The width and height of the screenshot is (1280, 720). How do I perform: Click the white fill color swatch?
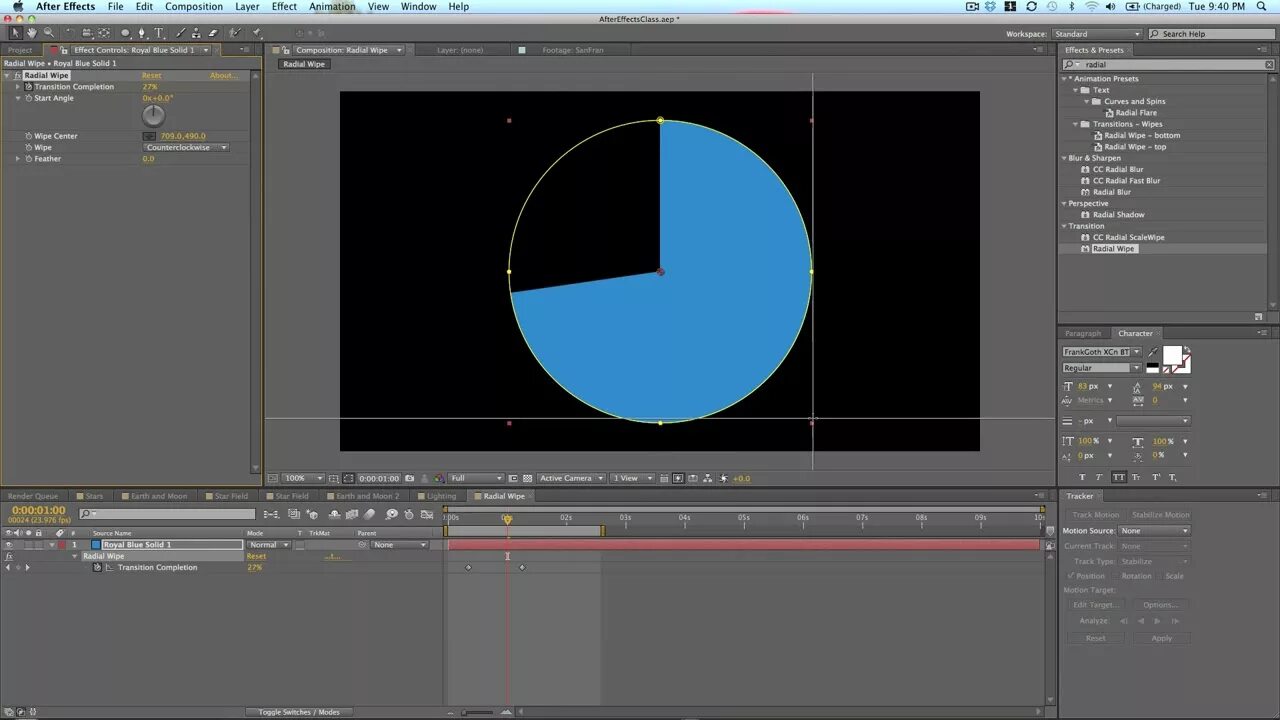pyautogui.click(x=1171, y=355)
